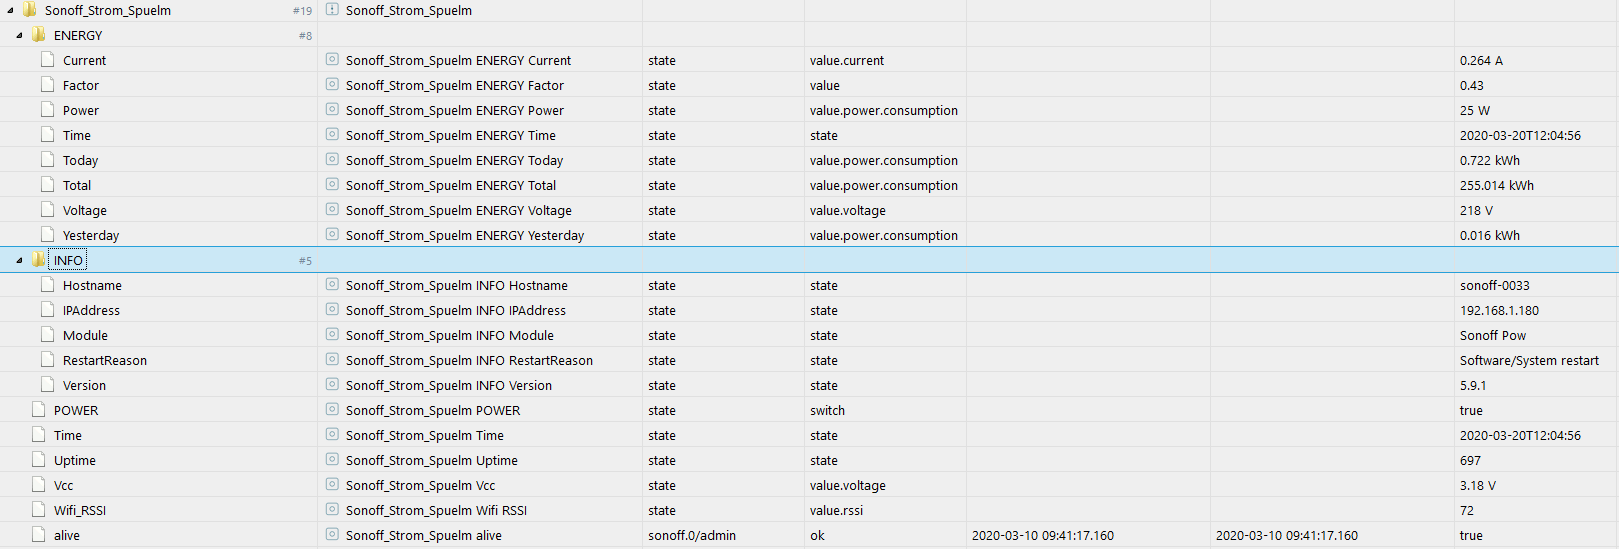
Task: Click state icon before INFO Version name
Action: (x=332, y=385)
